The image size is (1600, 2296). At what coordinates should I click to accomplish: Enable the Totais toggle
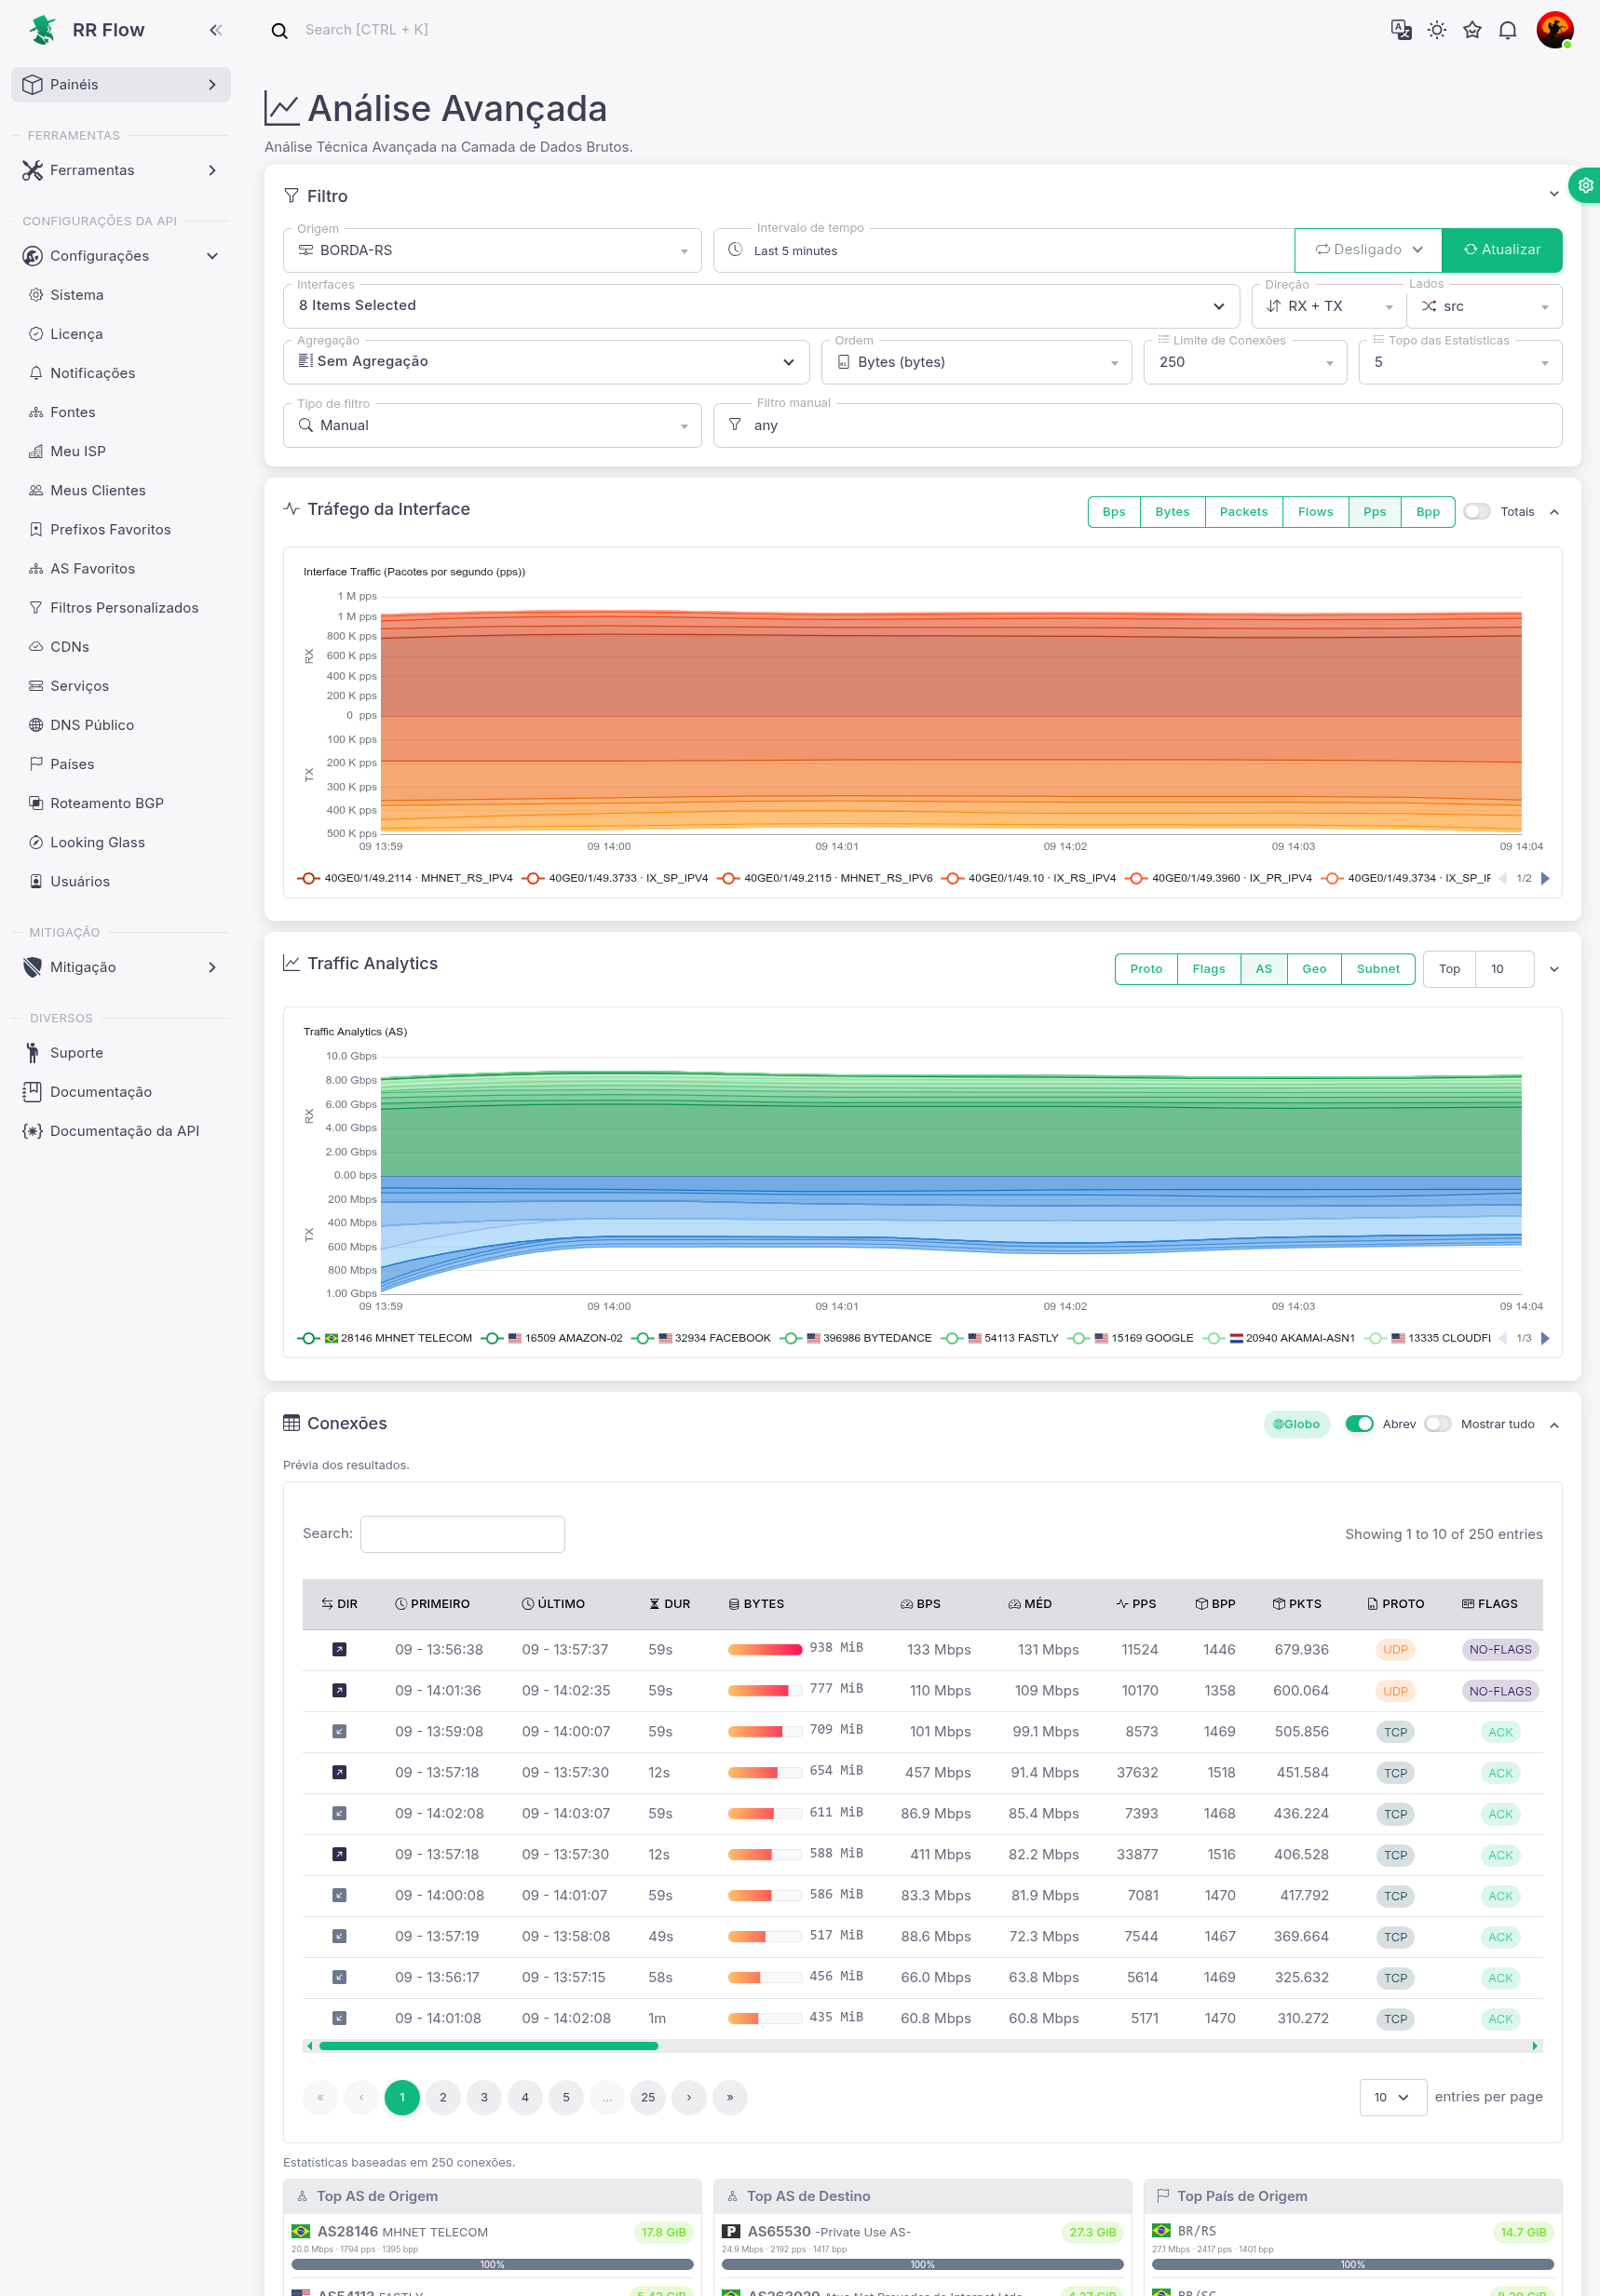tap(1477, 512)
